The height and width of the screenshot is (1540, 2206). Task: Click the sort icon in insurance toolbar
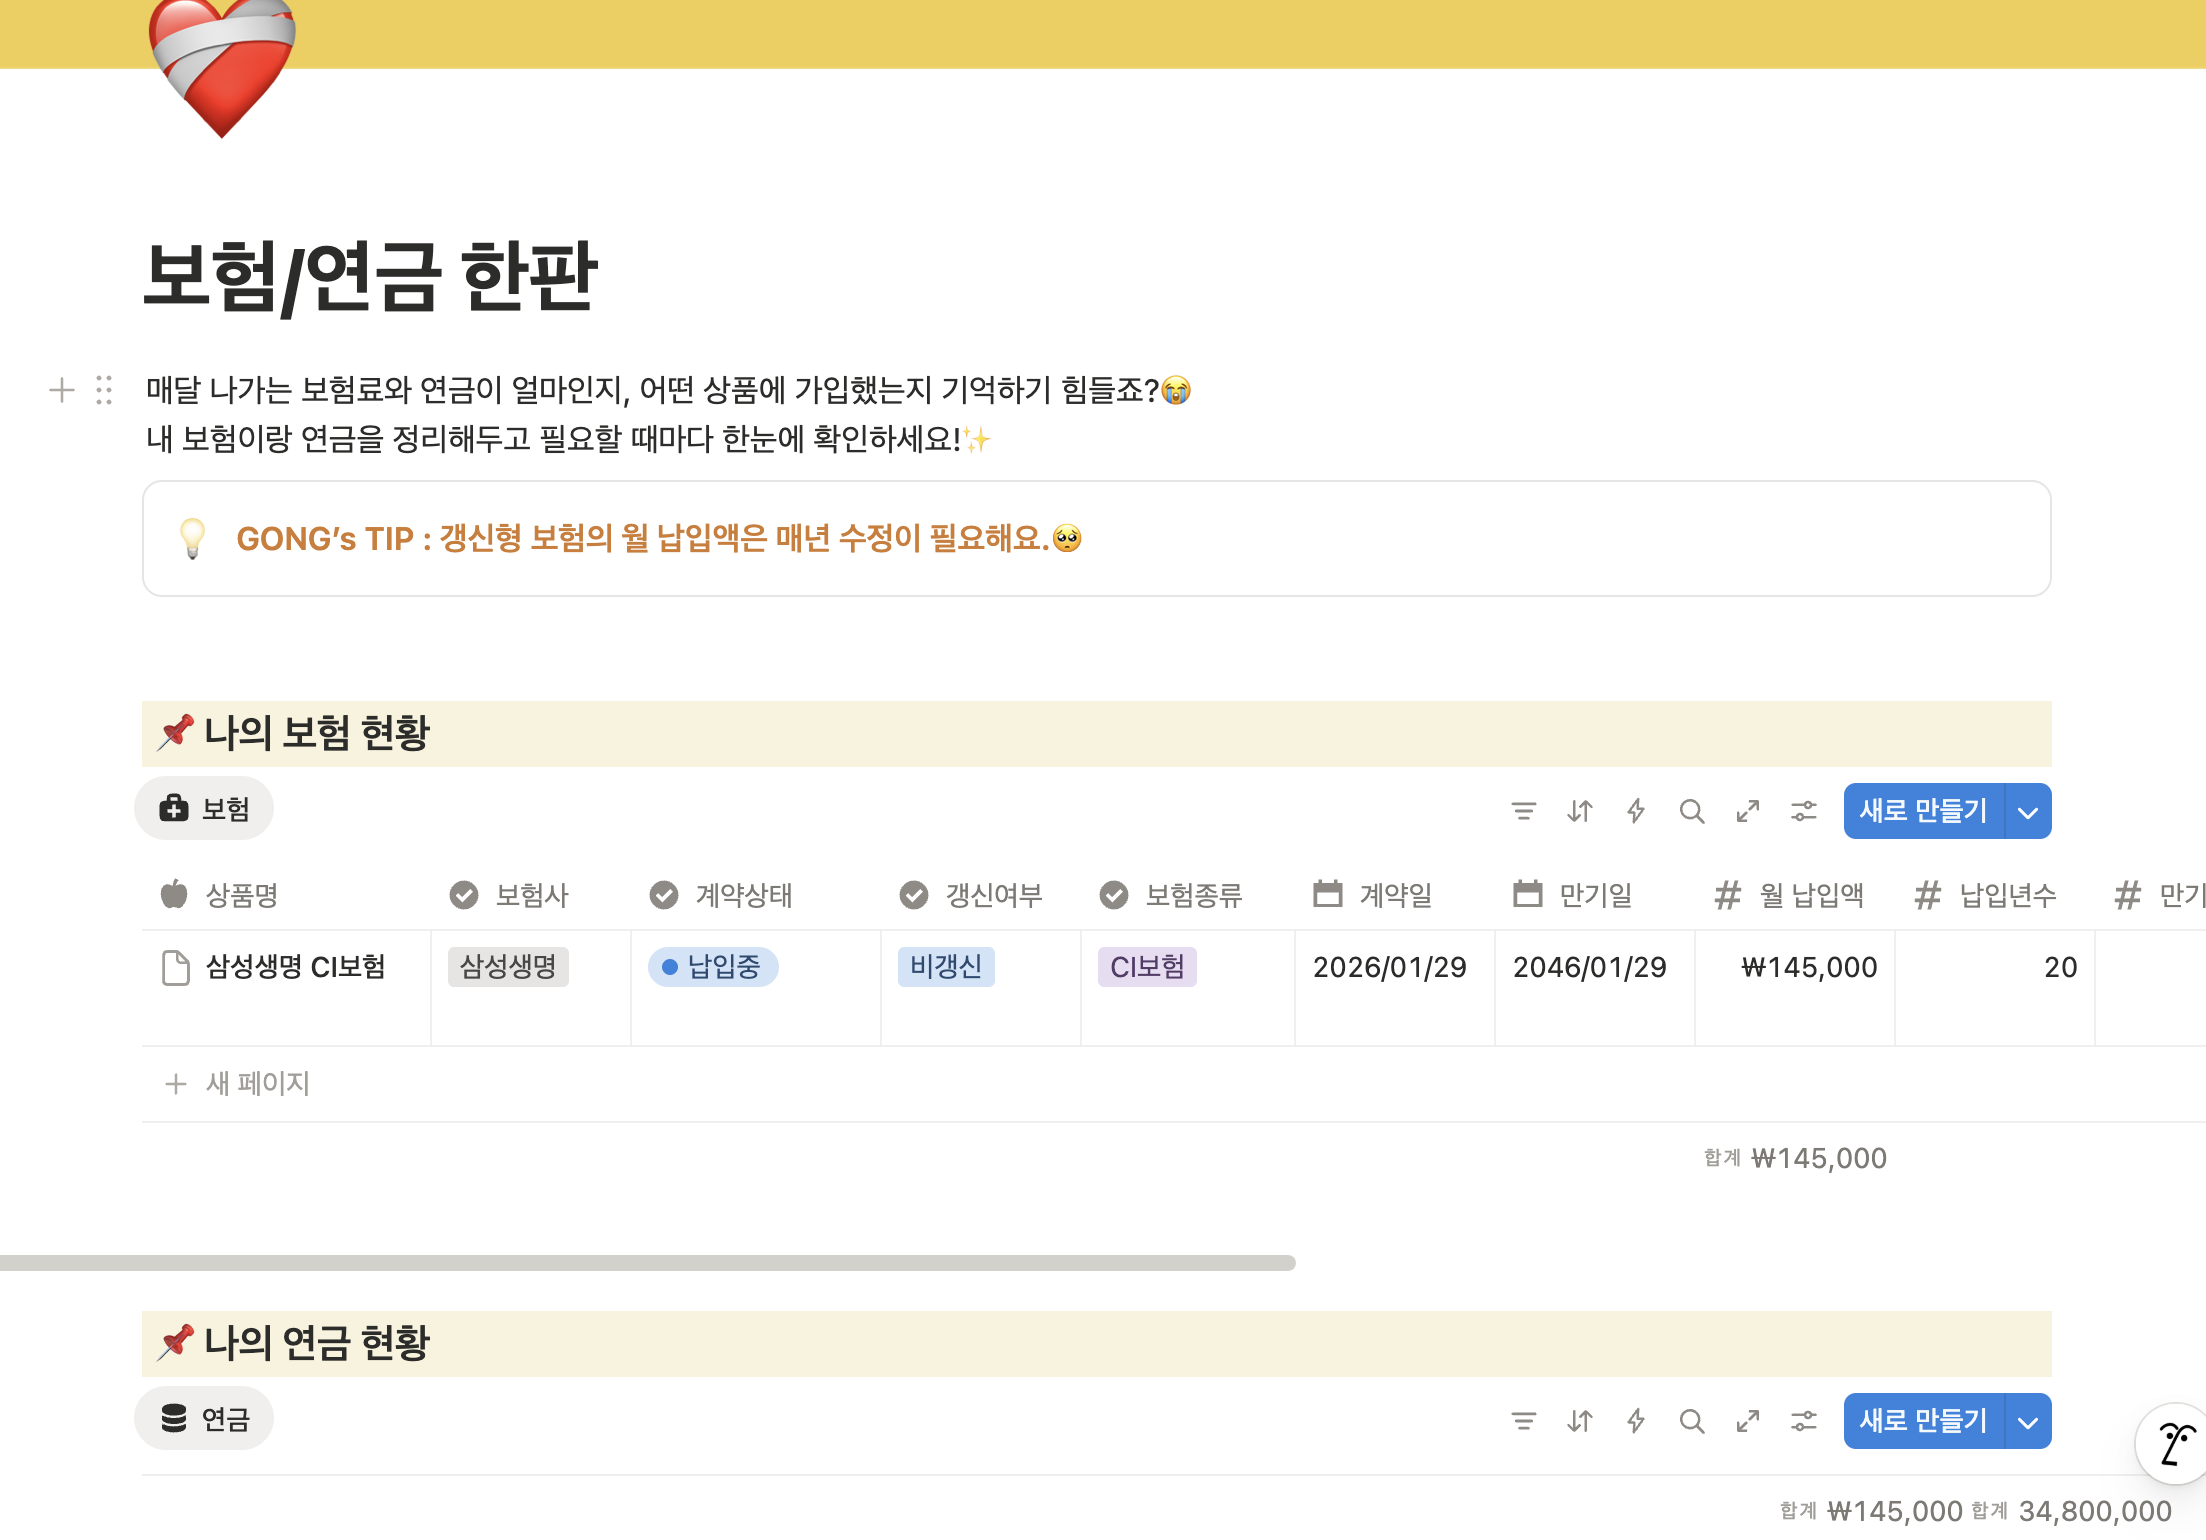[1580, 811]
